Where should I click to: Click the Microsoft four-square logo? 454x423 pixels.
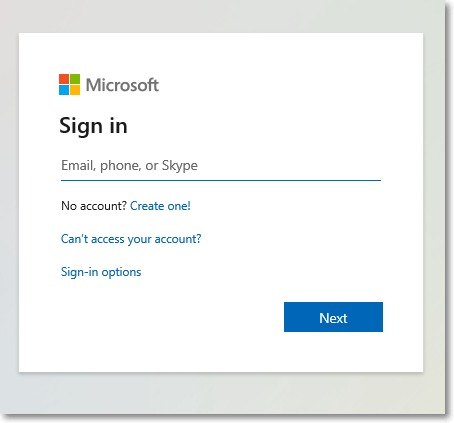69,84
